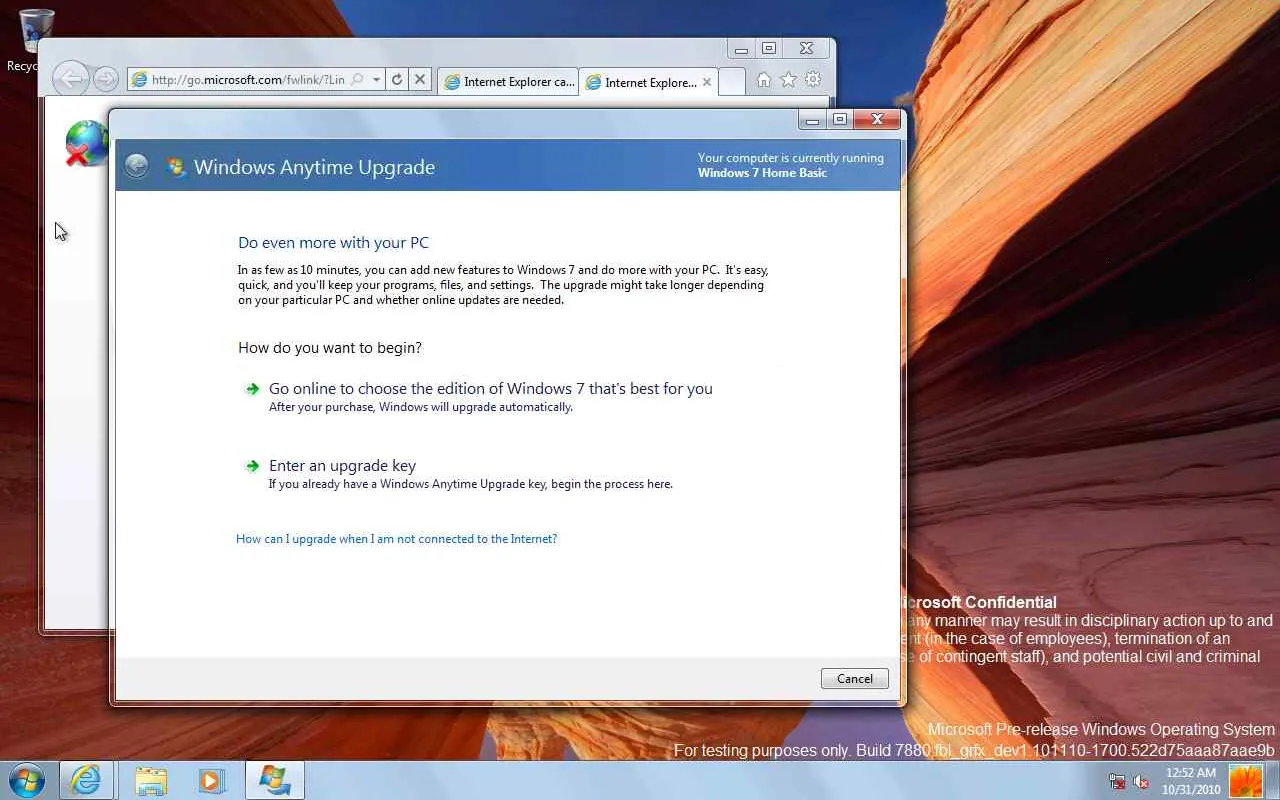The height and width of the screenshot is (800, 1280).
Task: Maximize the Internet Explorer window
Action: pyautogui.click(x=768, y=48)
